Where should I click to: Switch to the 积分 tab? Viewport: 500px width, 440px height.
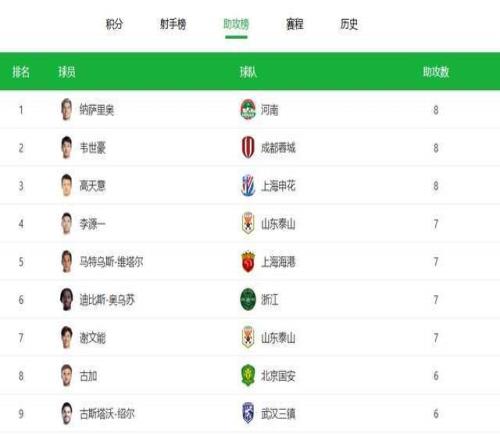click(114, 24)
